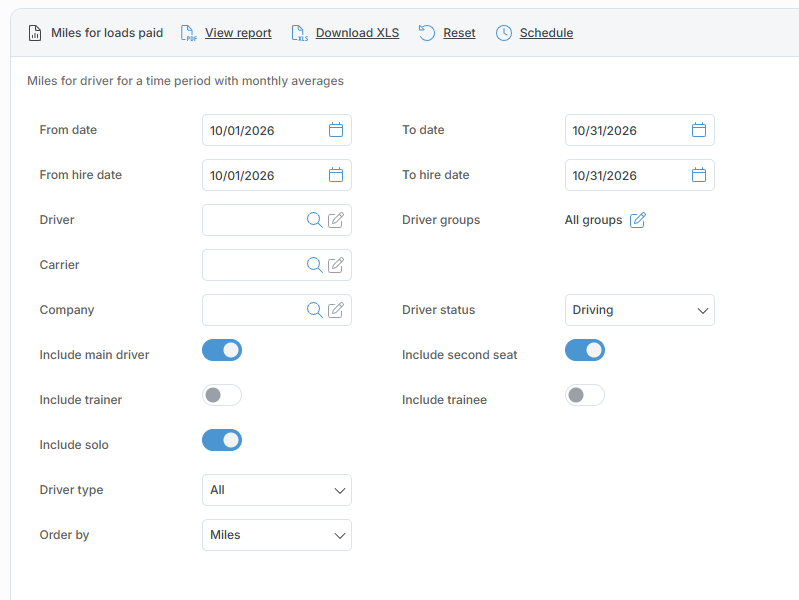
Task: Click the Company edit pencil icon
Action: [x=336, y=310]
